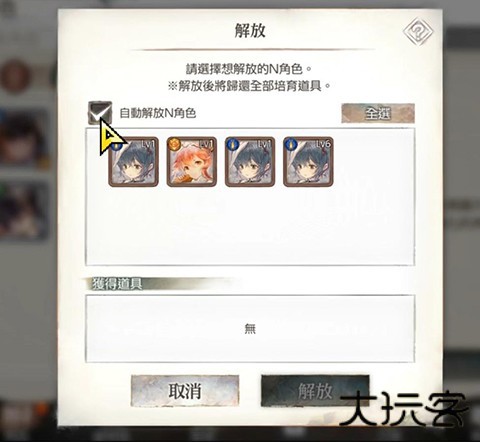The image size is (480, 442).
Task: Click the 解放 dialog title
Action: click(x=250, y=31)
